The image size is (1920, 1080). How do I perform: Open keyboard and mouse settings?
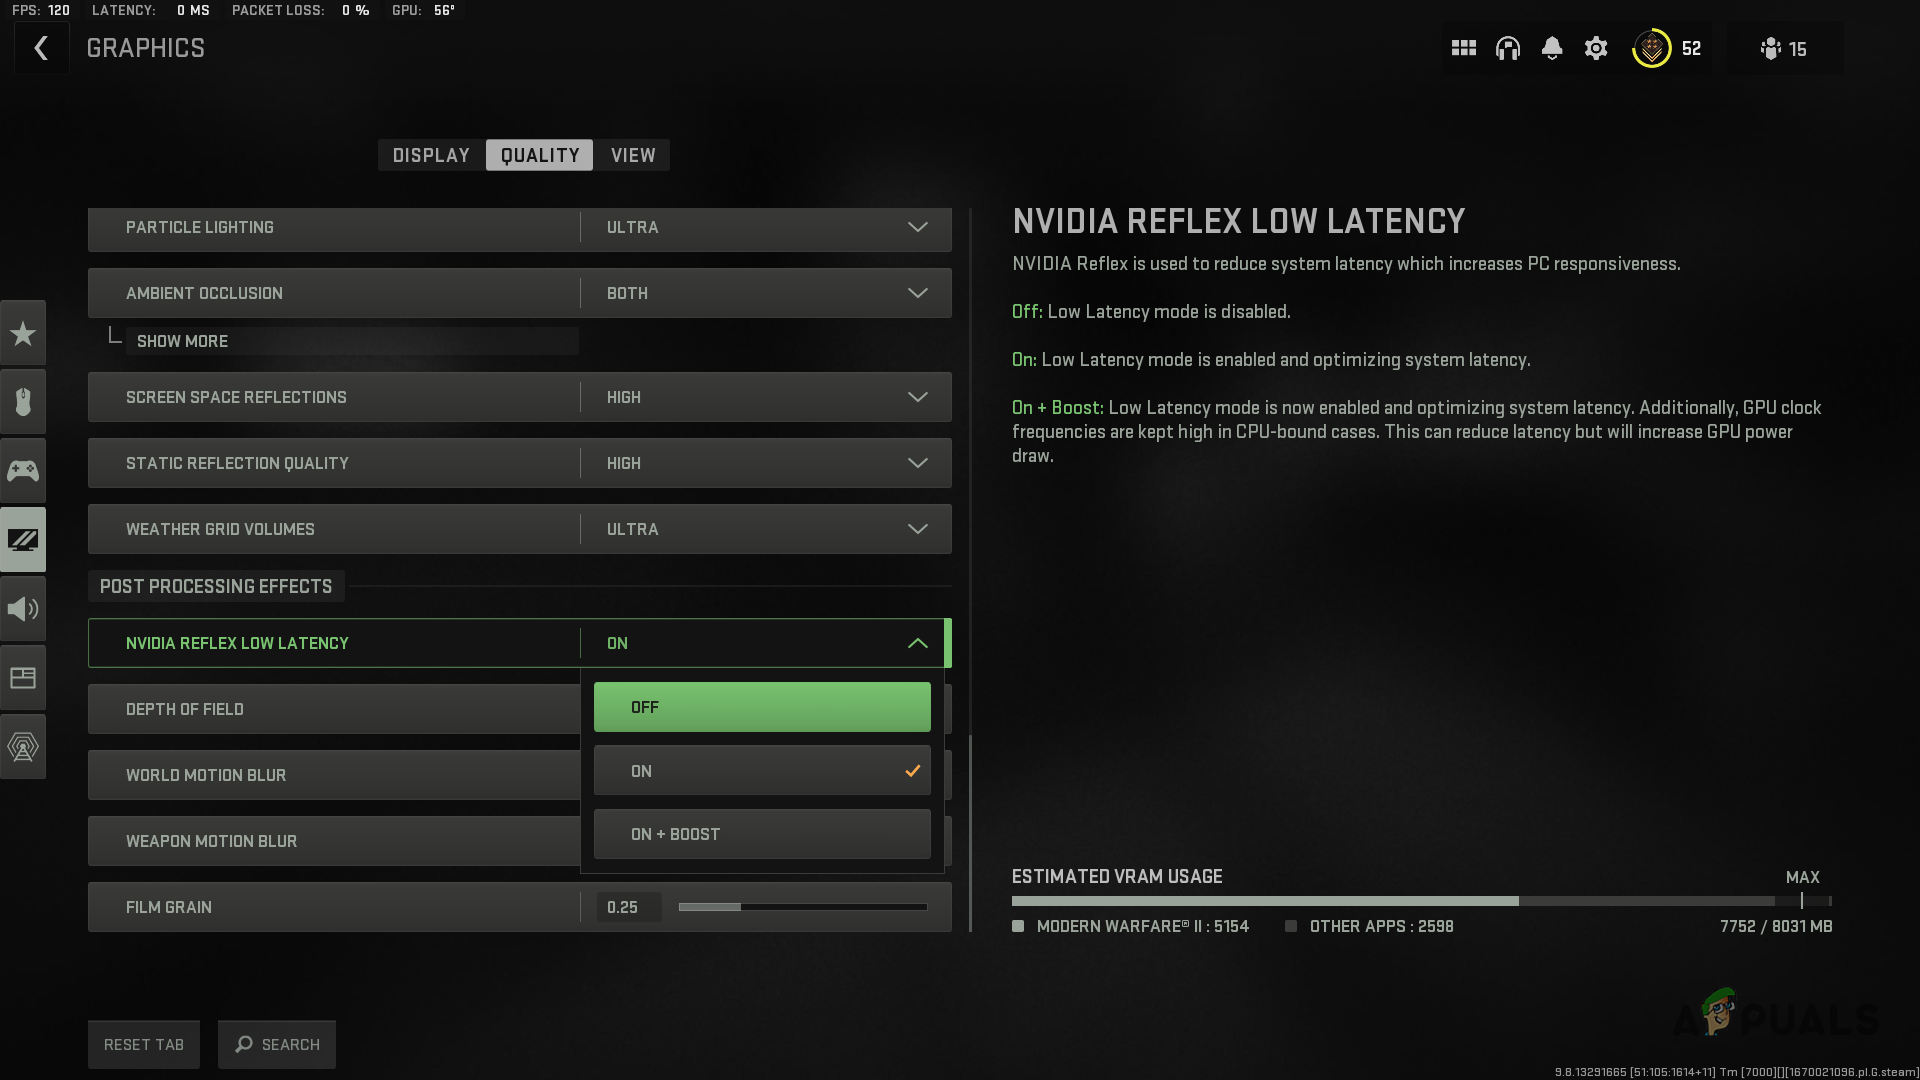22,401
